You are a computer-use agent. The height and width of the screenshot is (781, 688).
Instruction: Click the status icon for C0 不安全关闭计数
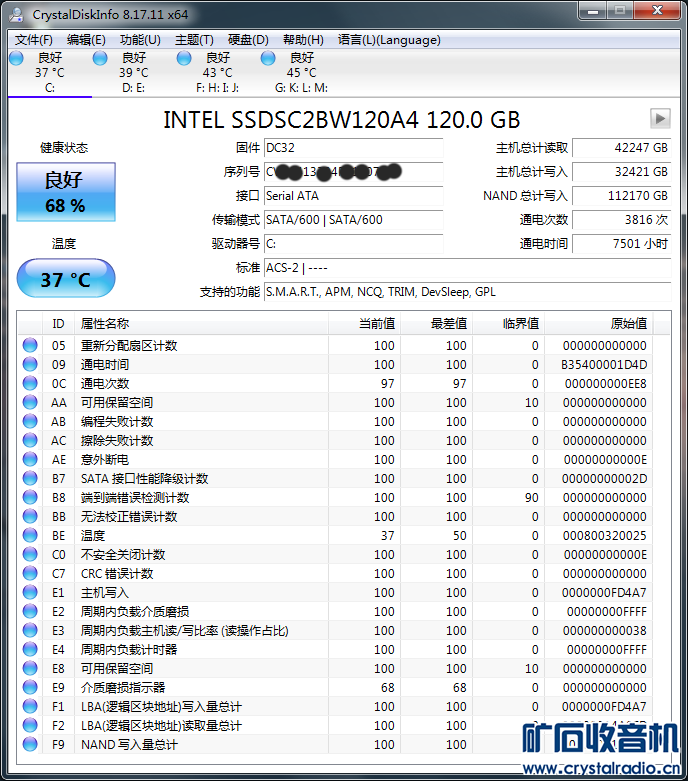tap(30, 554)
